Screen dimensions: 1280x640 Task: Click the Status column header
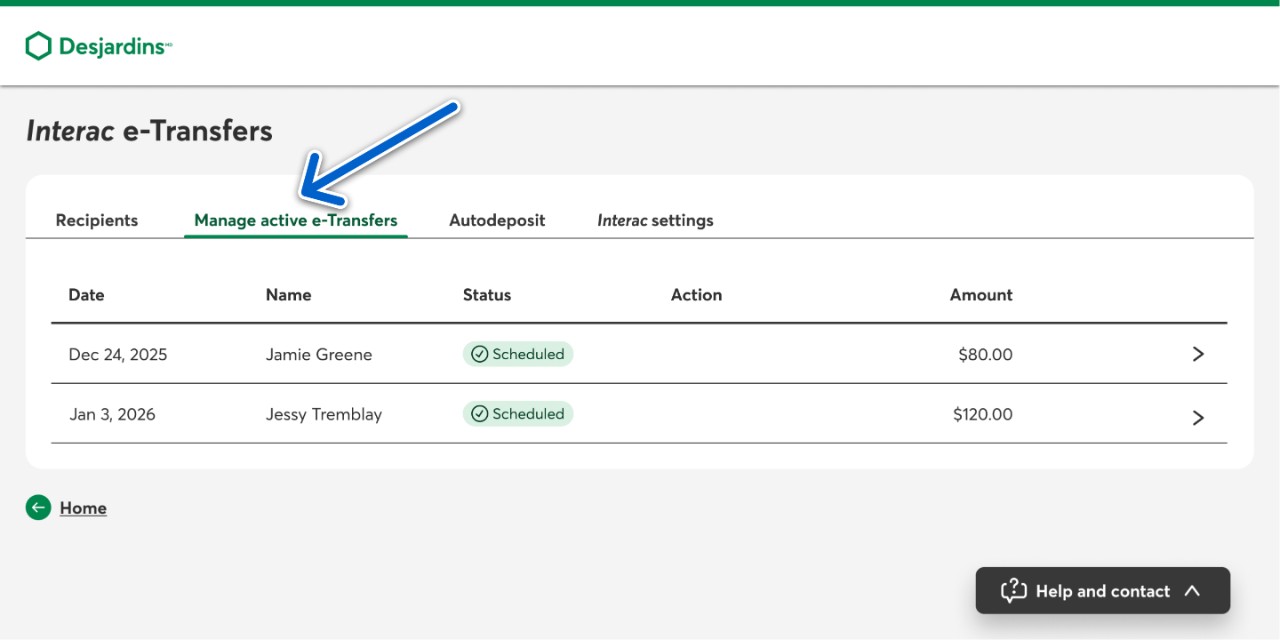coord(487,295)
